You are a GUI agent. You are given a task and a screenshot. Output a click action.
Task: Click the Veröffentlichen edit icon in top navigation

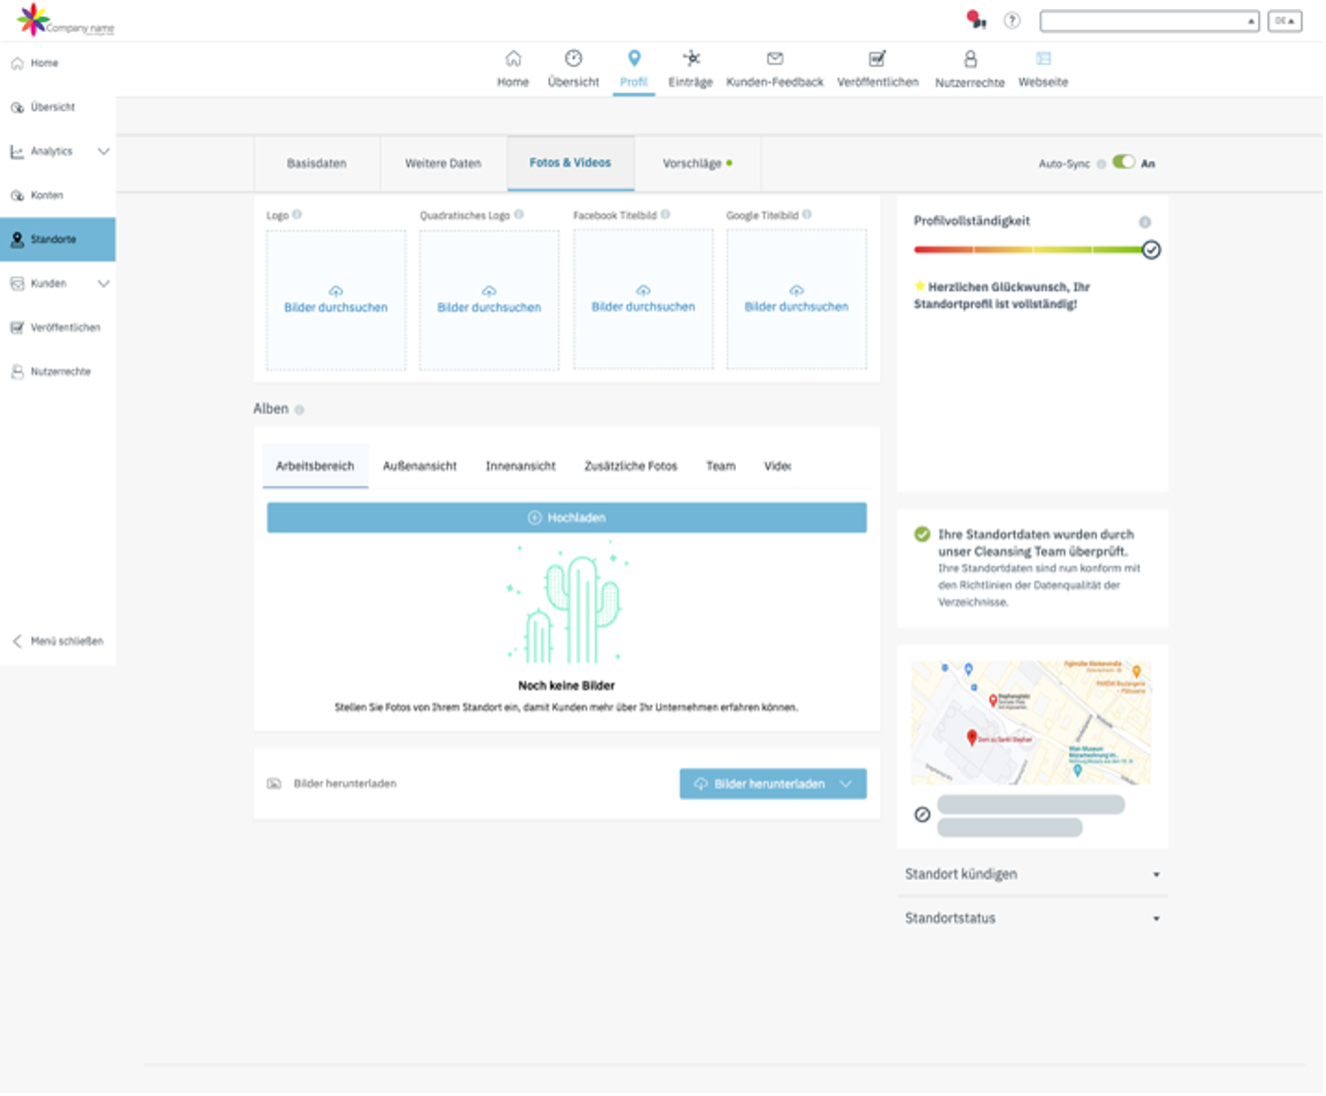879,58
